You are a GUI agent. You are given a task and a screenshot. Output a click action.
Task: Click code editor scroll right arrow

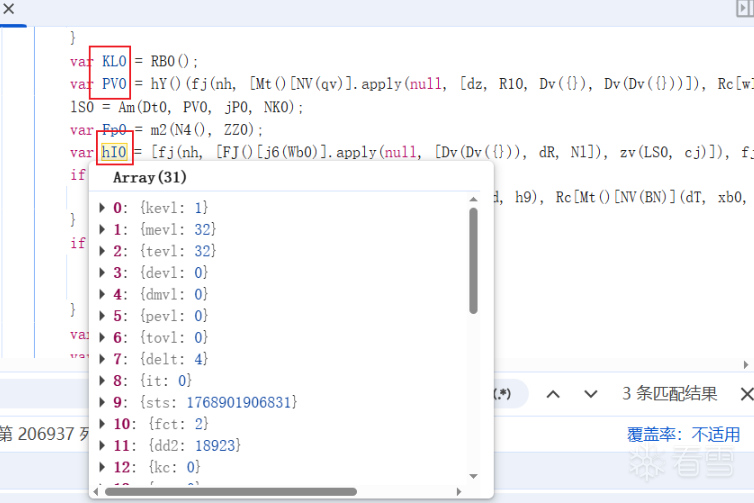(746, 365)
